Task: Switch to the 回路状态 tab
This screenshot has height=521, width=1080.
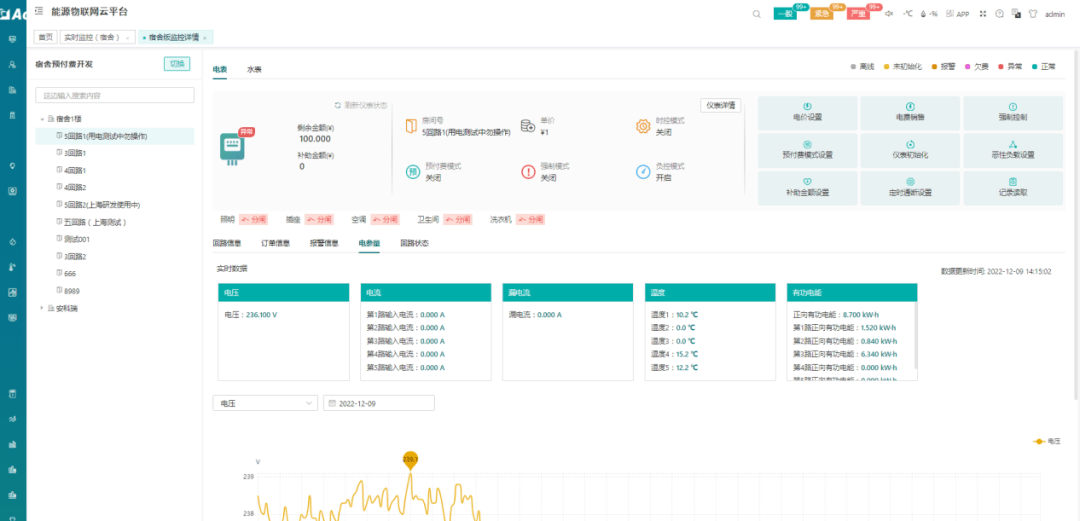Action: coord(415,243)
